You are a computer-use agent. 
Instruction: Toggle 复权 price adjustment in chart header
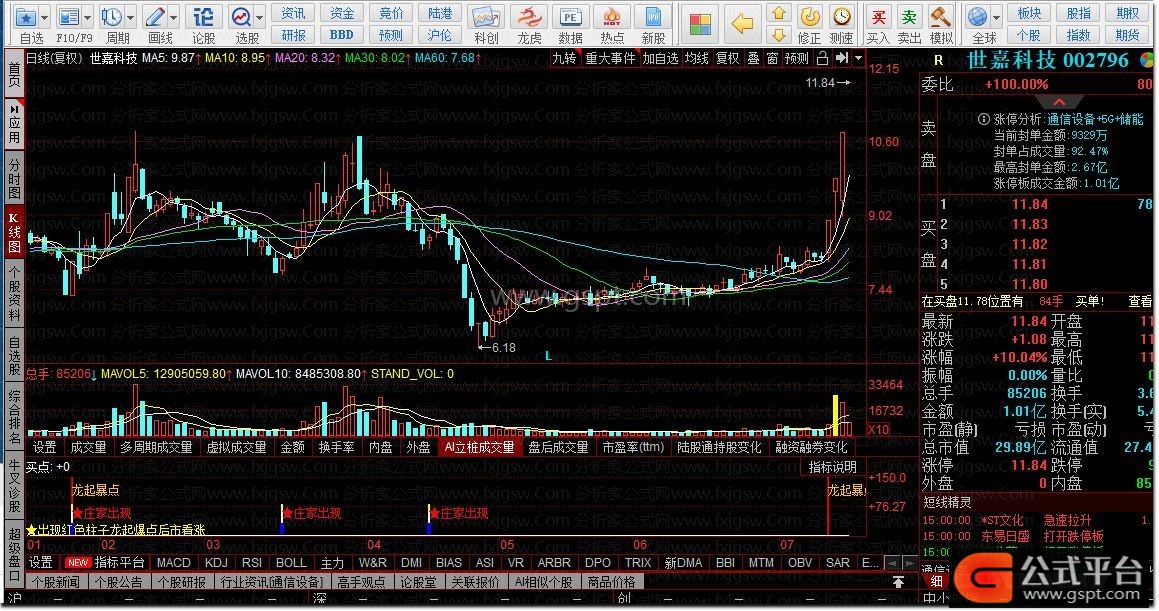pos(727,58)
